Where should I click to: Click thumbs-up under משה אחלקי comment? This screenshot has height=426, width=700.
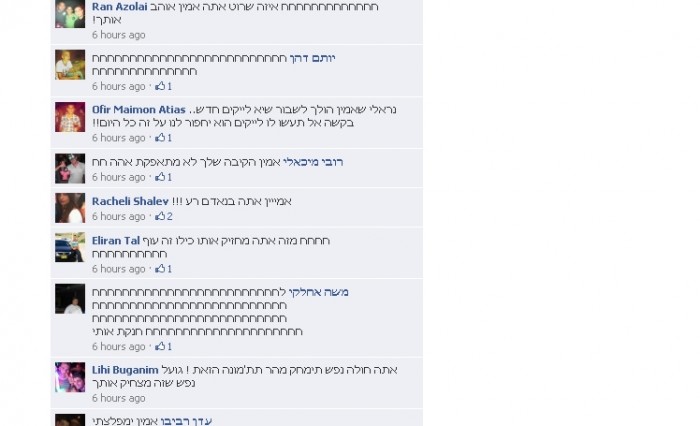pyautogui.click(x=160, y=346)
